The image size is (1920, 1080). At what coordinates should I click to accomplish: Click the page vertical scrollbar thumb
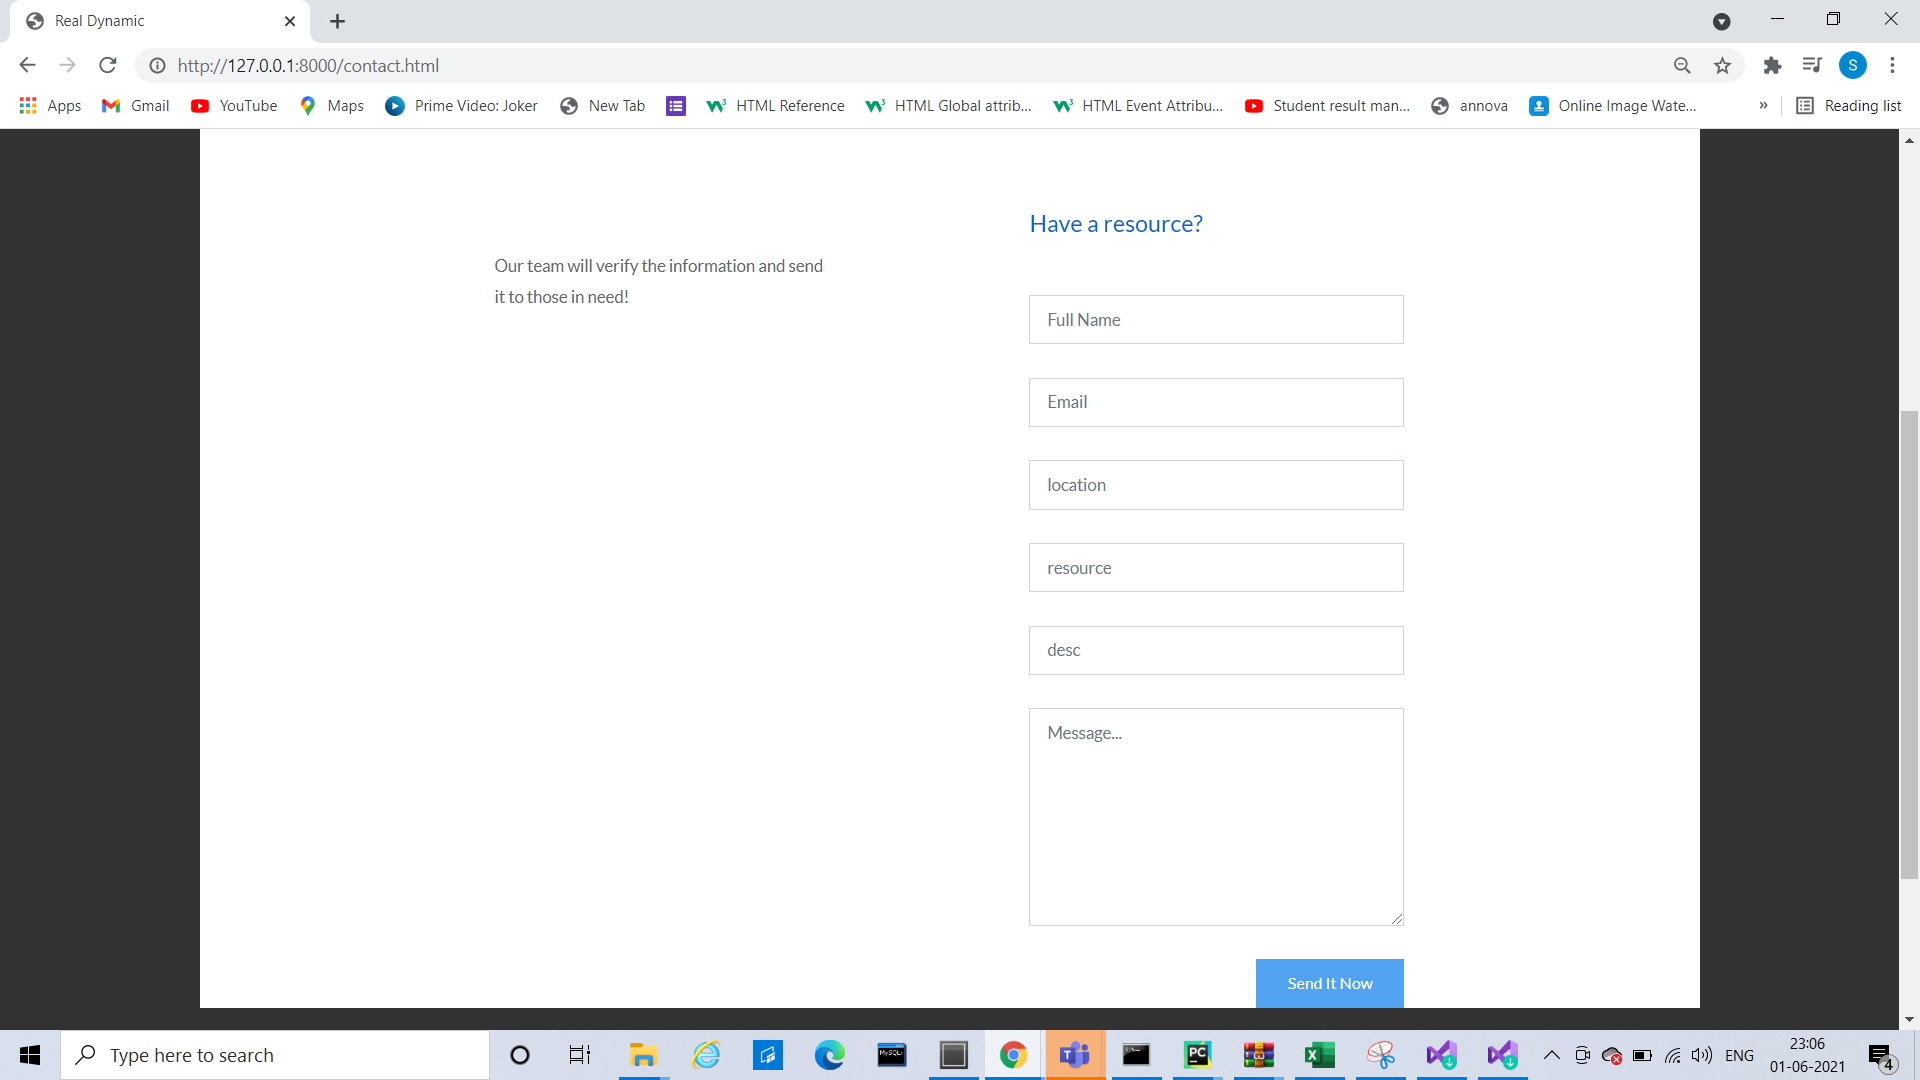click(1909, 645)
